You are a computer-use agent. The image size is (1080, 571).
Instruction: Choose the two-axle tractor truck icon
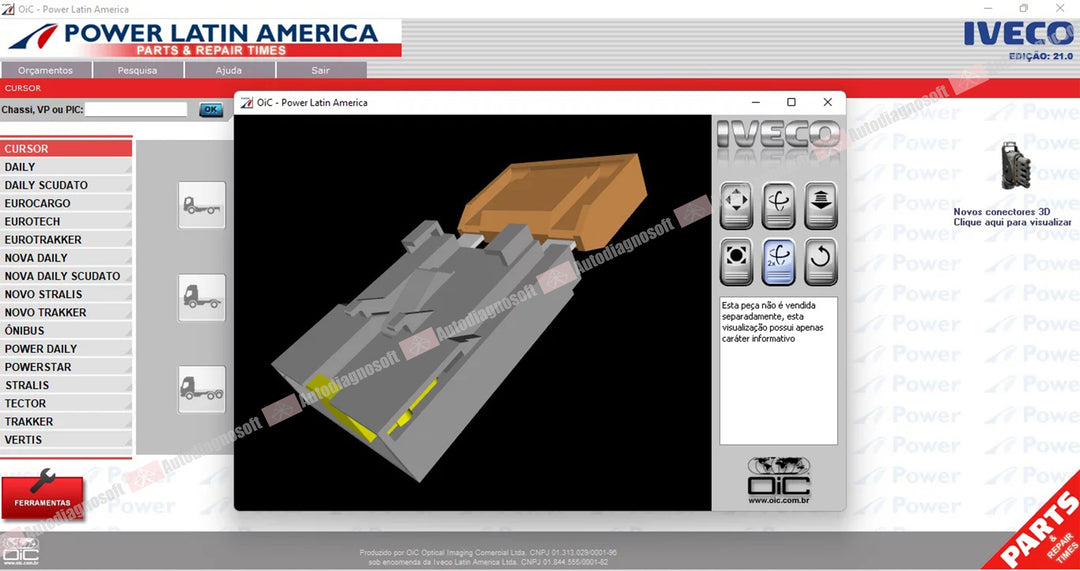pos(202,298)
